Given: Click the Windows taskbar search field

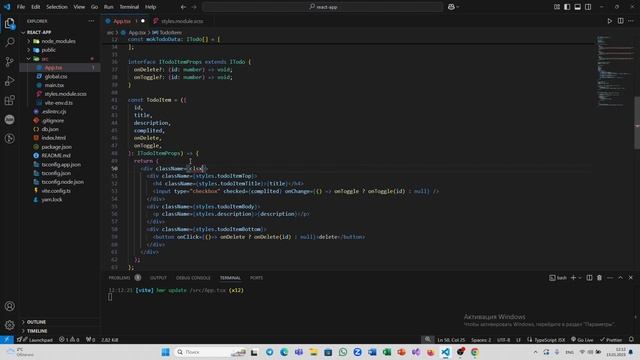Looking at the screenshot, I should click(x=210, y=352).
